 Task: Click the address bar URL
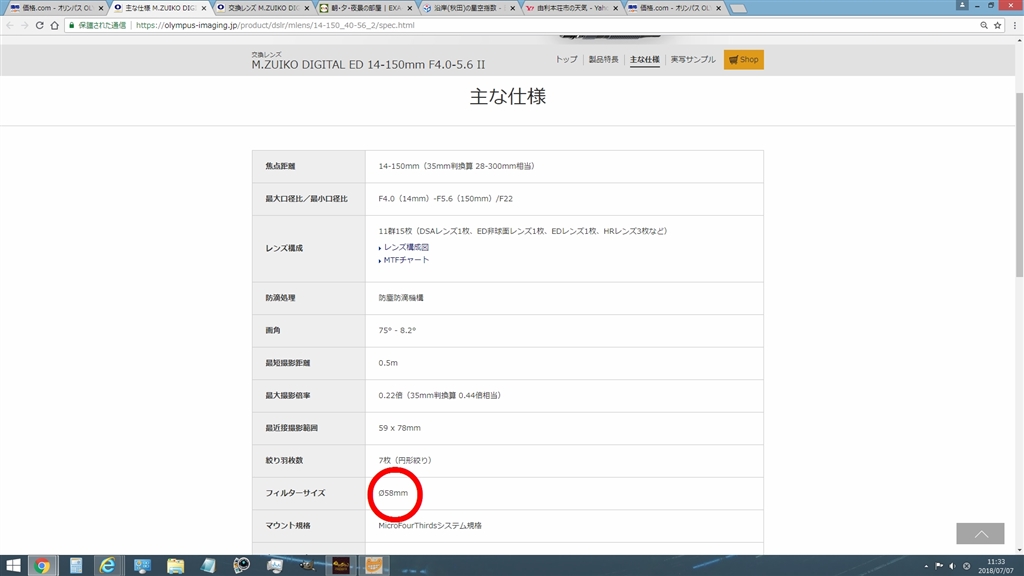pos(275,25)
